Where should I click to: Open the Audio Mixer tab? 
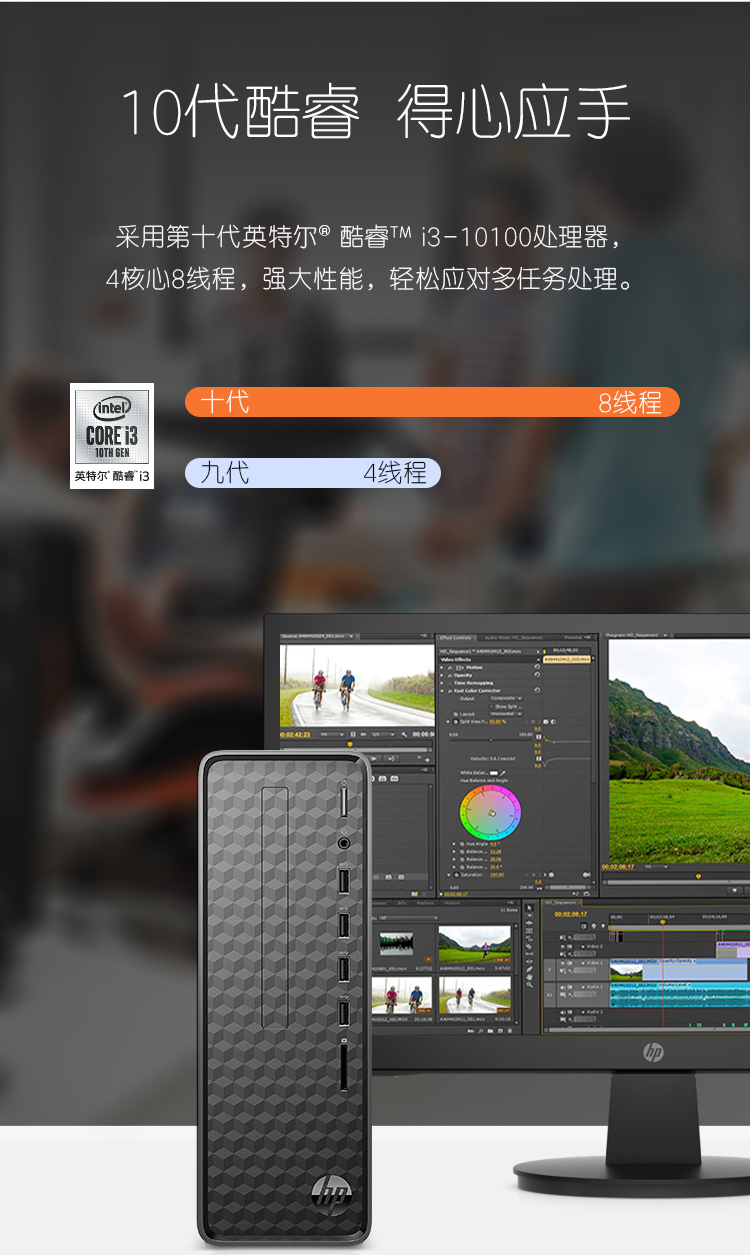[512, 637]
